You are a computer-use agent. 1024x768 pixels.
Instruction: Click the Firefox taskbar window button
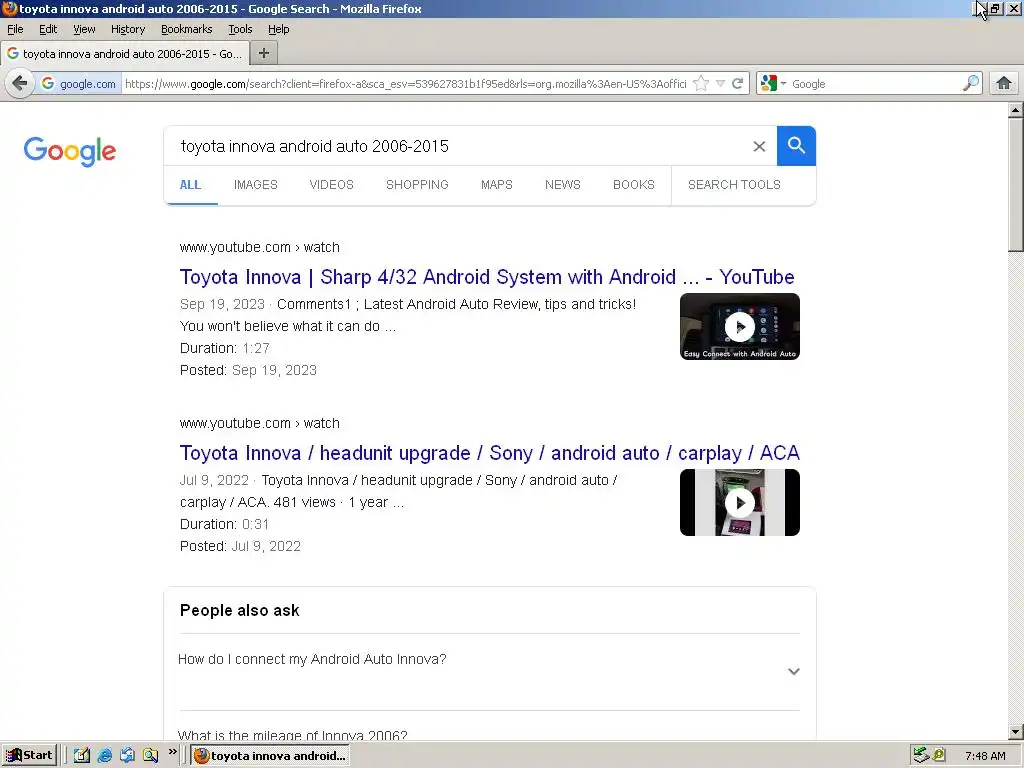[270, 756]
